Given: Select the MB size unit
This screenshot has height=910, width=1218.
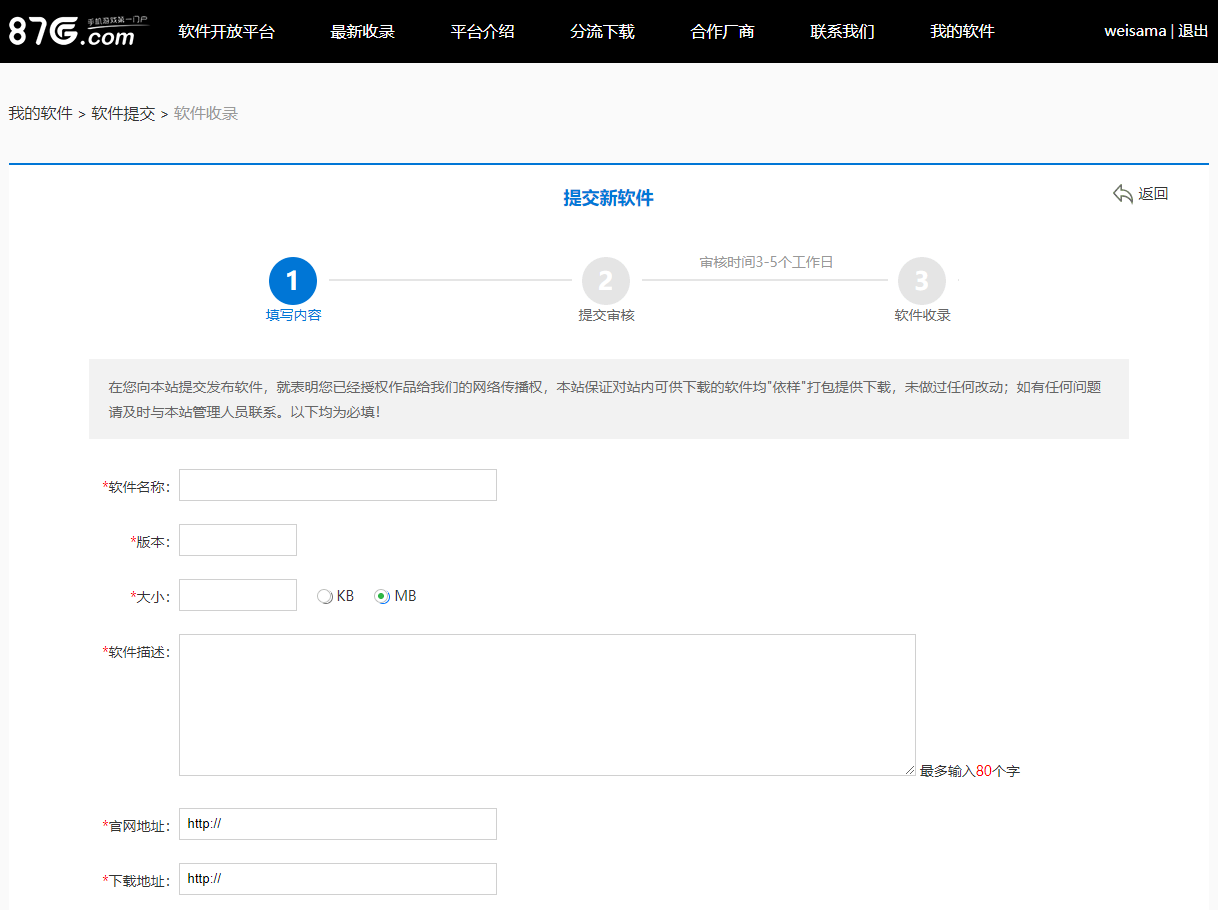Looking at the screenshot, I should 382,596.
